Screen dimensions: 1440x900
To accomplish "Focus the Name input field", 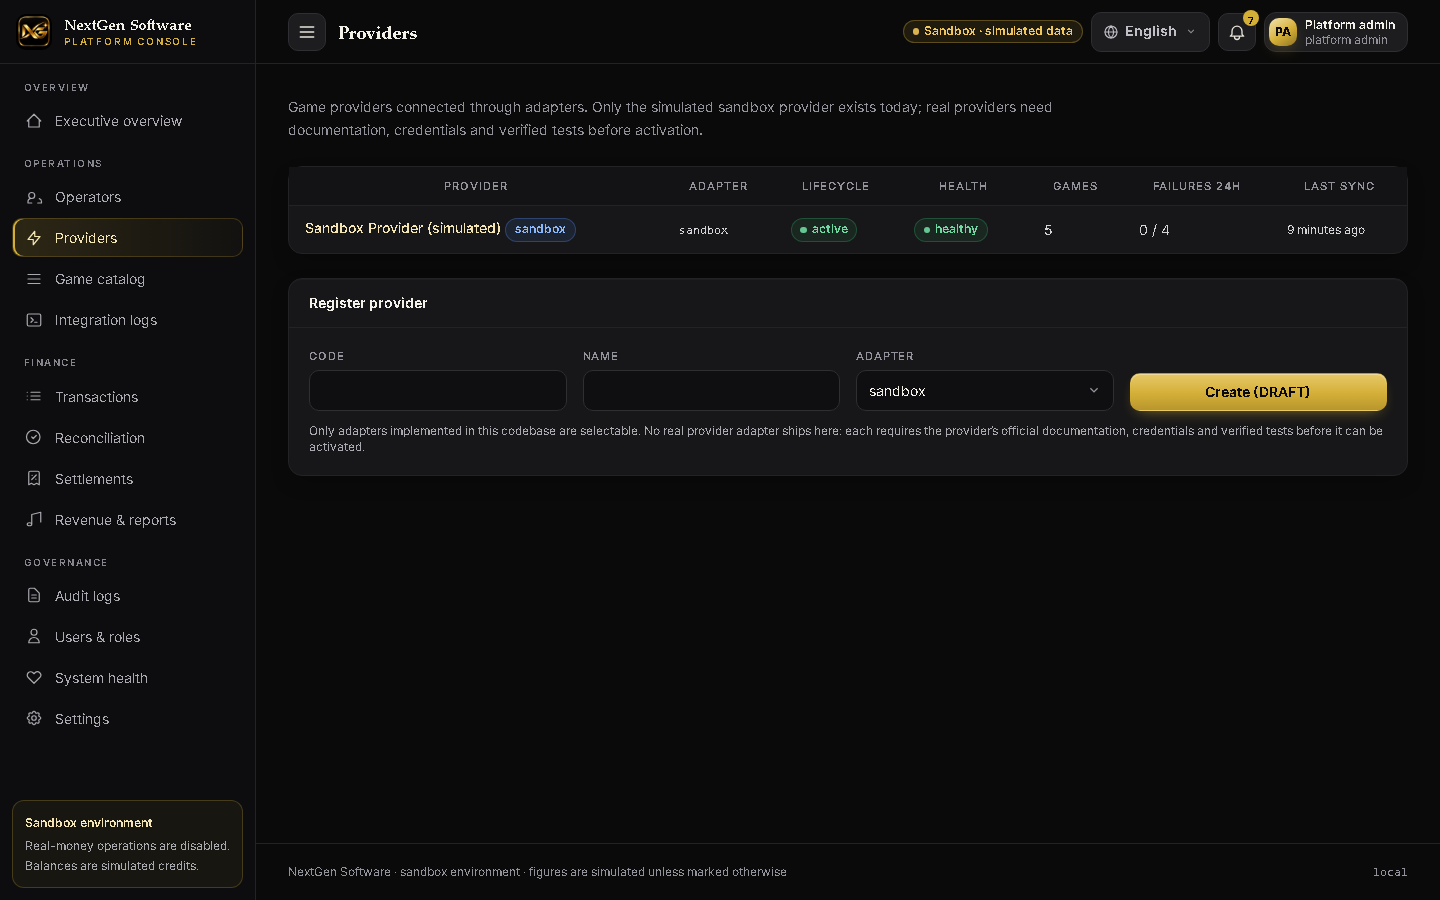I will point(711,391).
